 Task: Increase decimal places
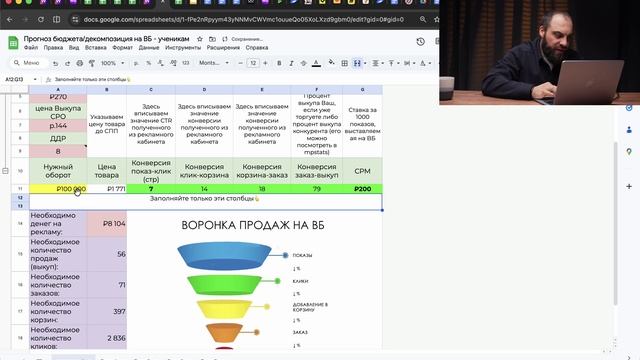pyautogui.click(x=173, y=63)
